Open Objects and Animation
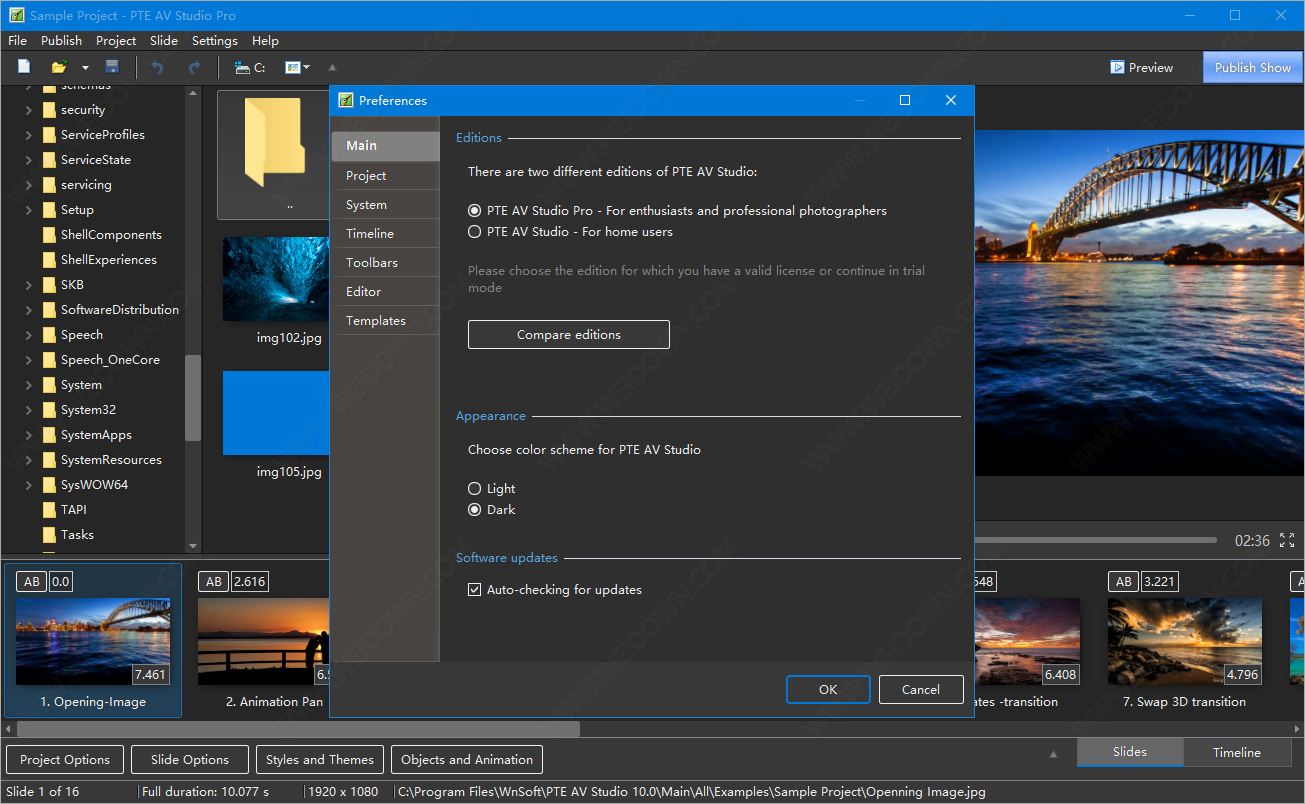1305x804 pixels. click(x=467, y=760)
